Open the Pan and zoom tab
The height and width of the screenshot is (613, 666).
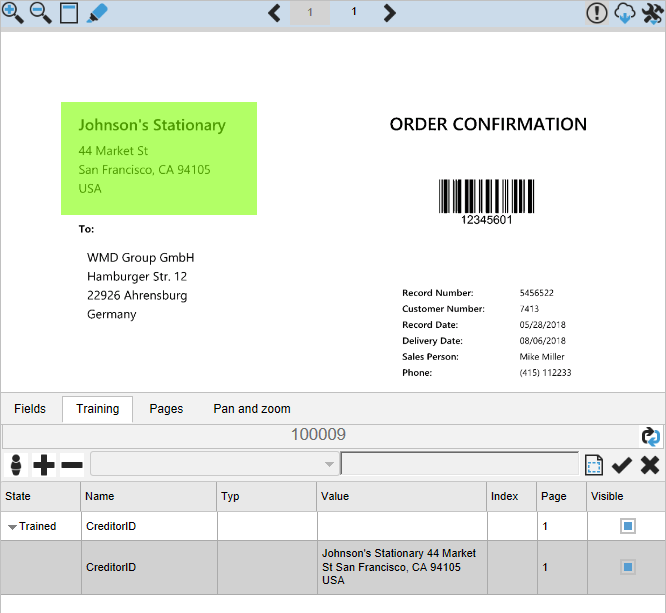point(252,409)
